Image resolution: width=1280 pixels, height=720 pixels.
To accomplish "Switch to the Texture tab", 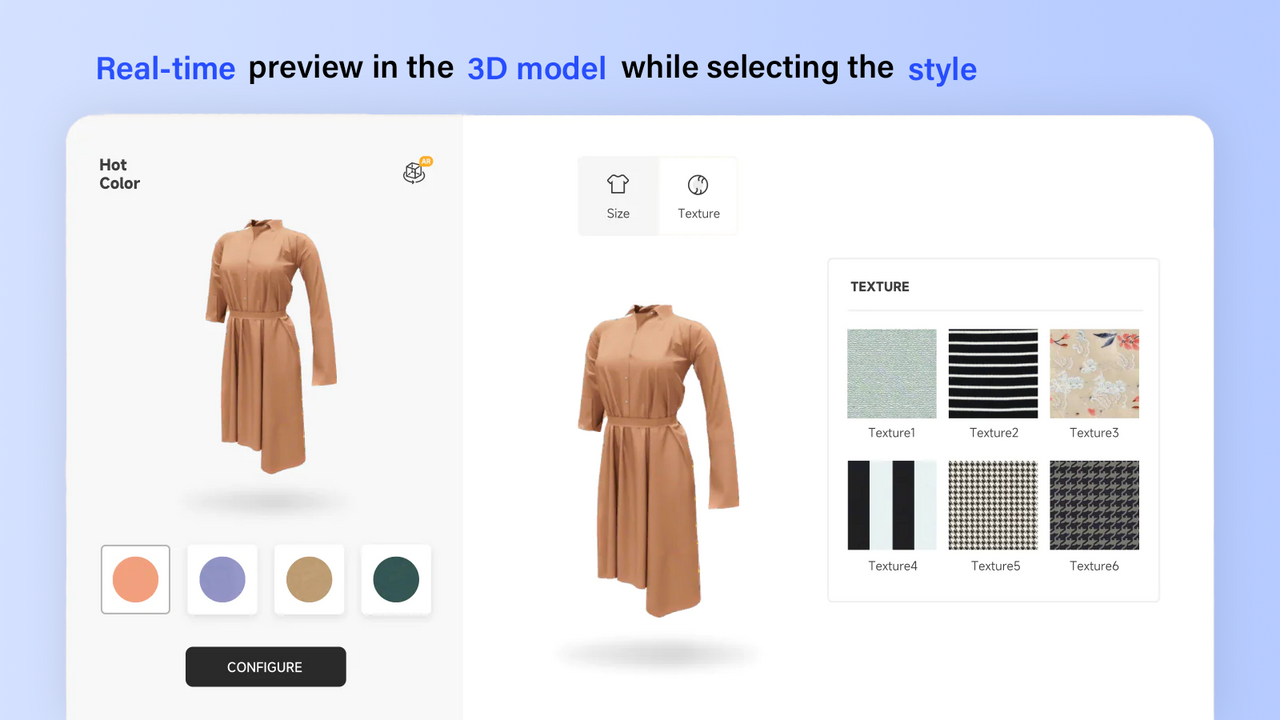I will coord(698,196).
